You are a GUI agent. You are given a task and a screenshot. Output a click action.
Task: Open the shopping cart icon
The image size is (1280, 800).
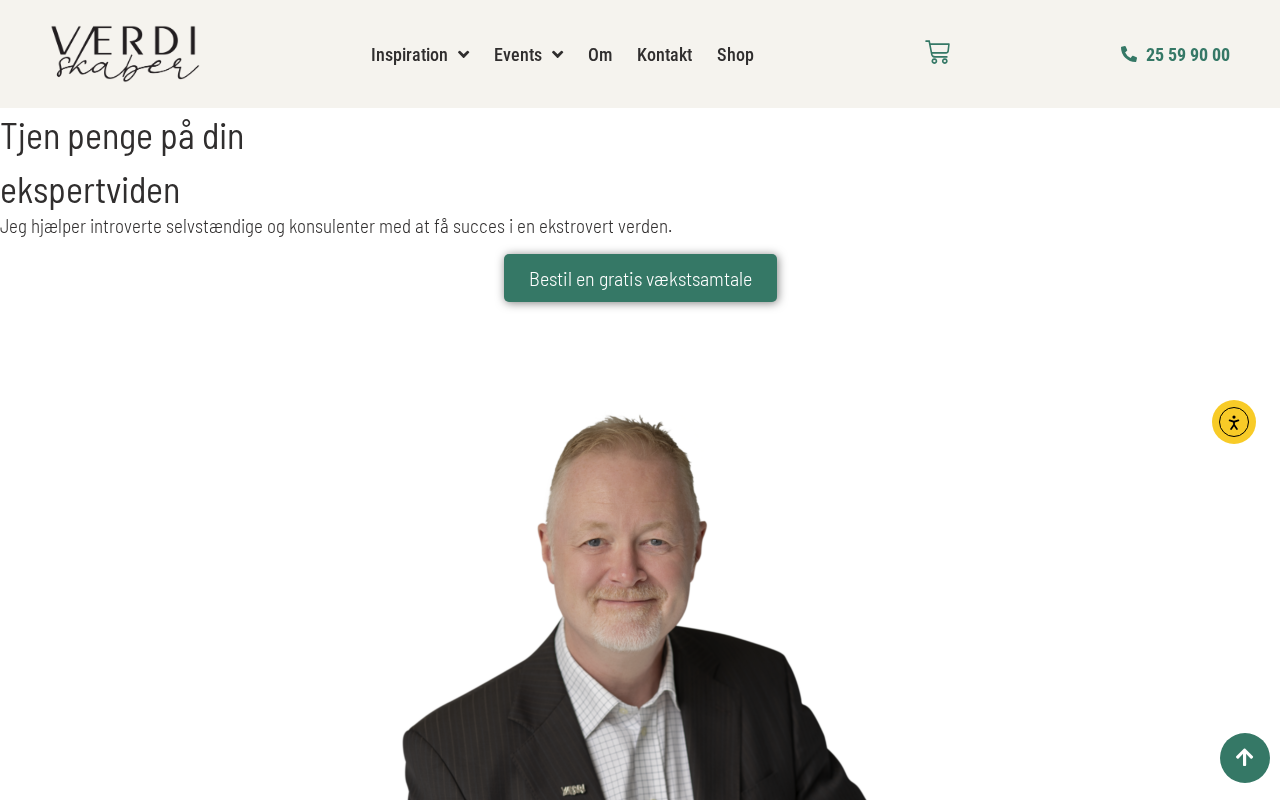coord(937,52)
